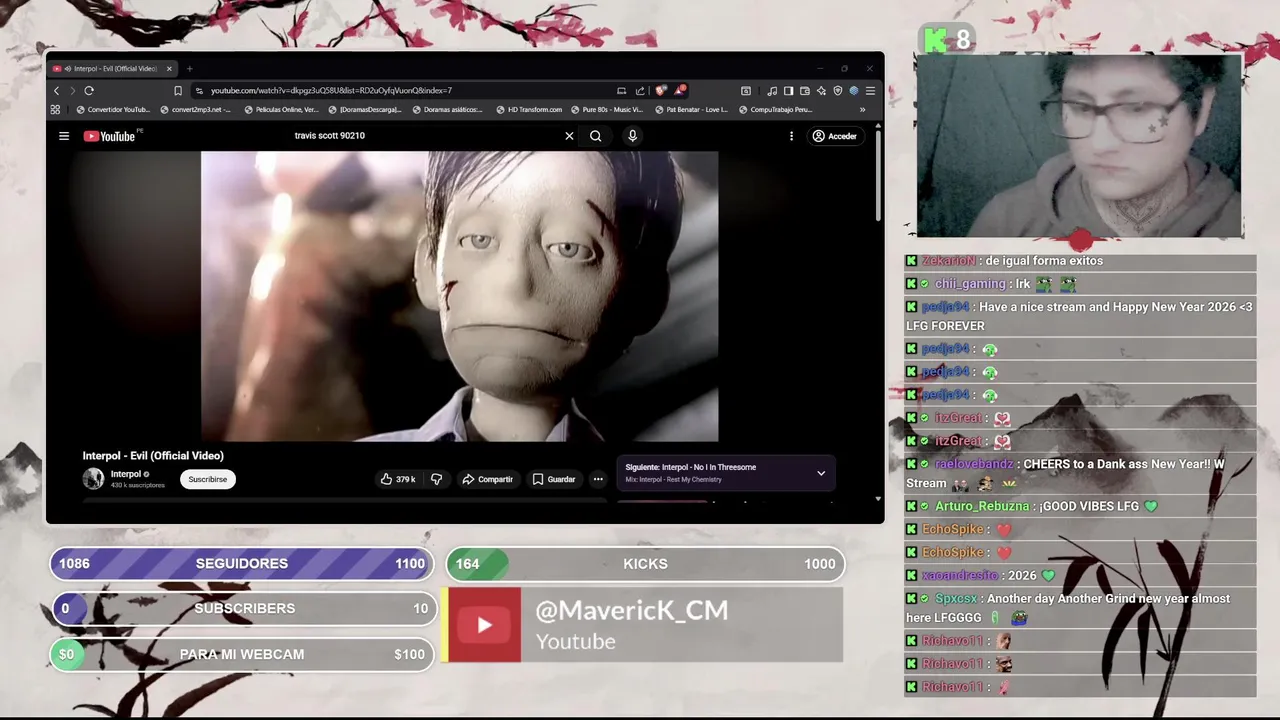Open HD Transform.com bookmark
Image resolution: width=1280 pixels, height=720 pixels.
[529, 110]
